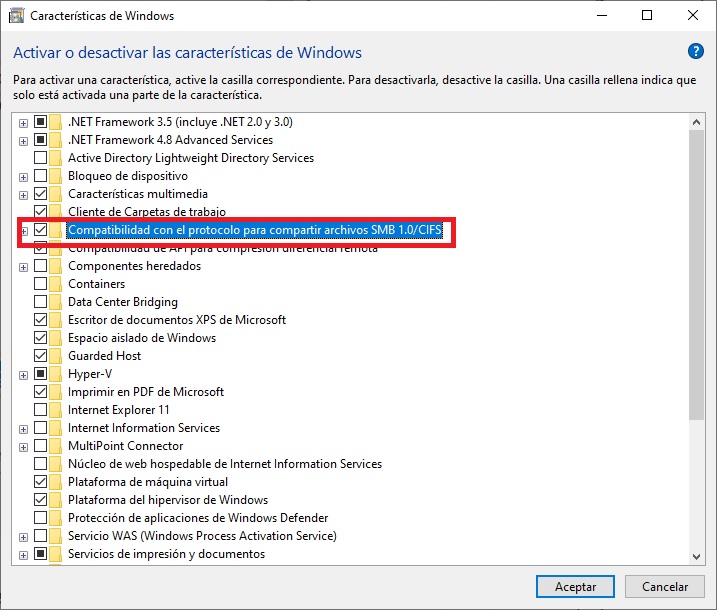
Task: Click the Data Center Bridging folder icon
Action: click(56, 302)
